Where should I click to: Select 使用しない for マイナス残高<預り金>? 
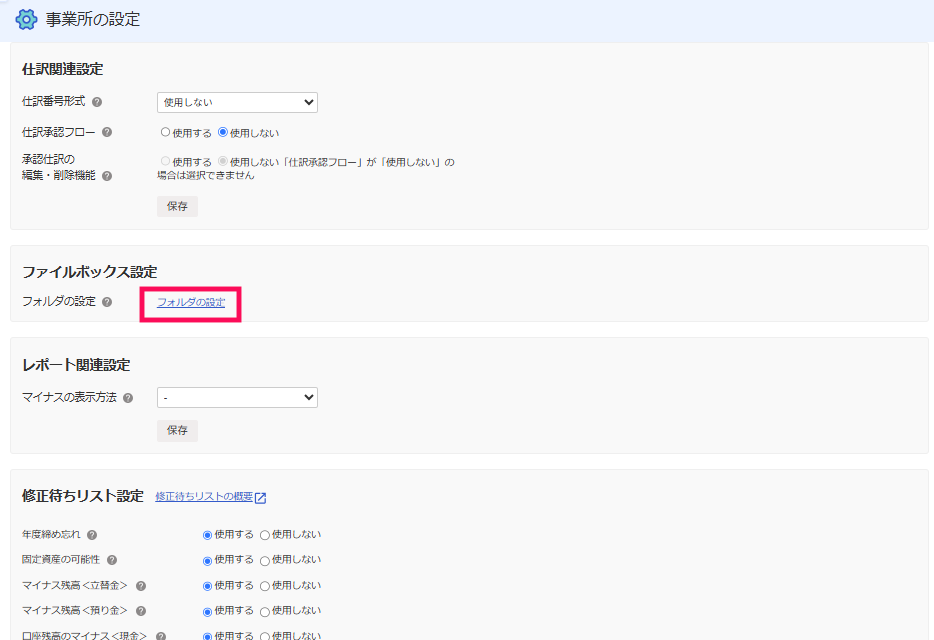pyautogui.click(x=265, y=611)
